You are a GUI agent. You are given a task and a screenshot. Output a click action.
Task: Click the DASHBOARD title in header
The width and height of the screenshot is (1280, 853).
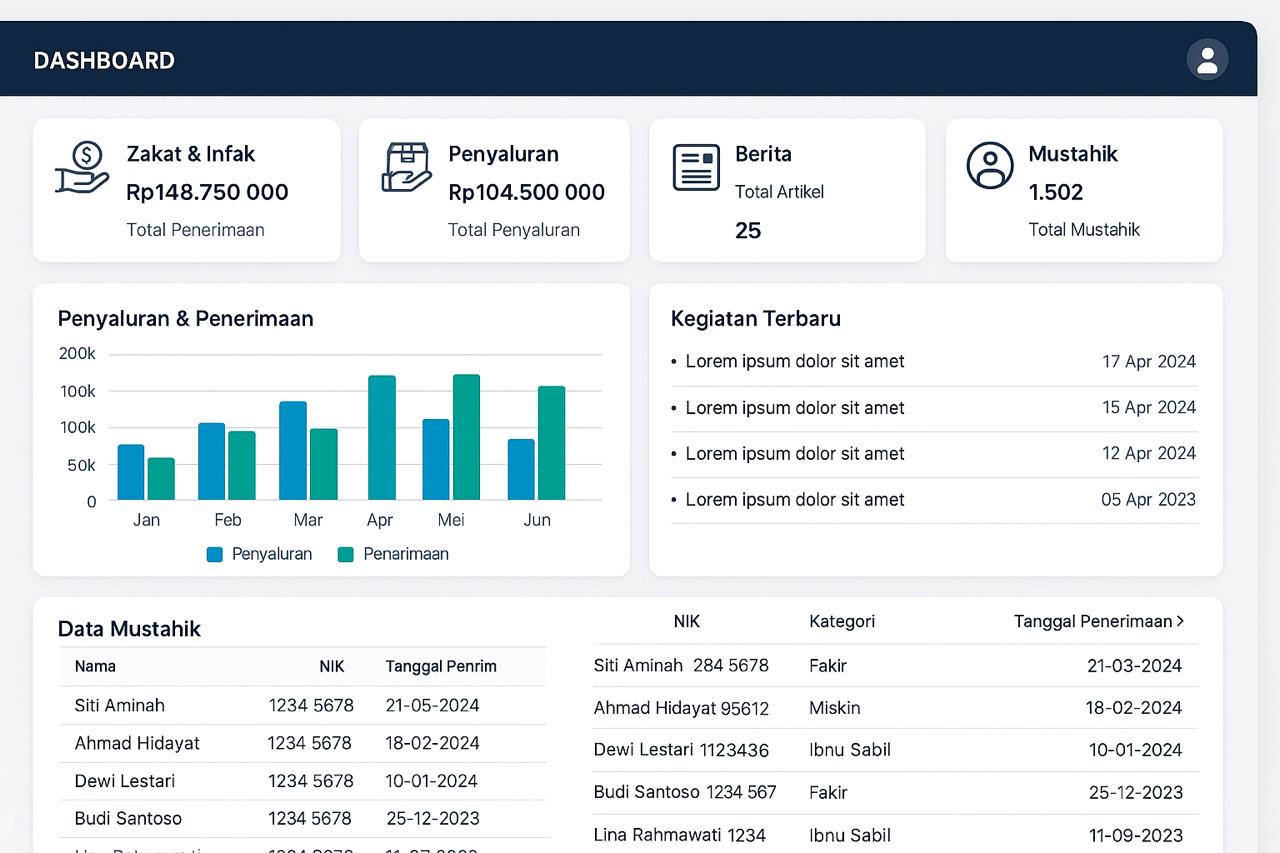(x=104, y=61)
